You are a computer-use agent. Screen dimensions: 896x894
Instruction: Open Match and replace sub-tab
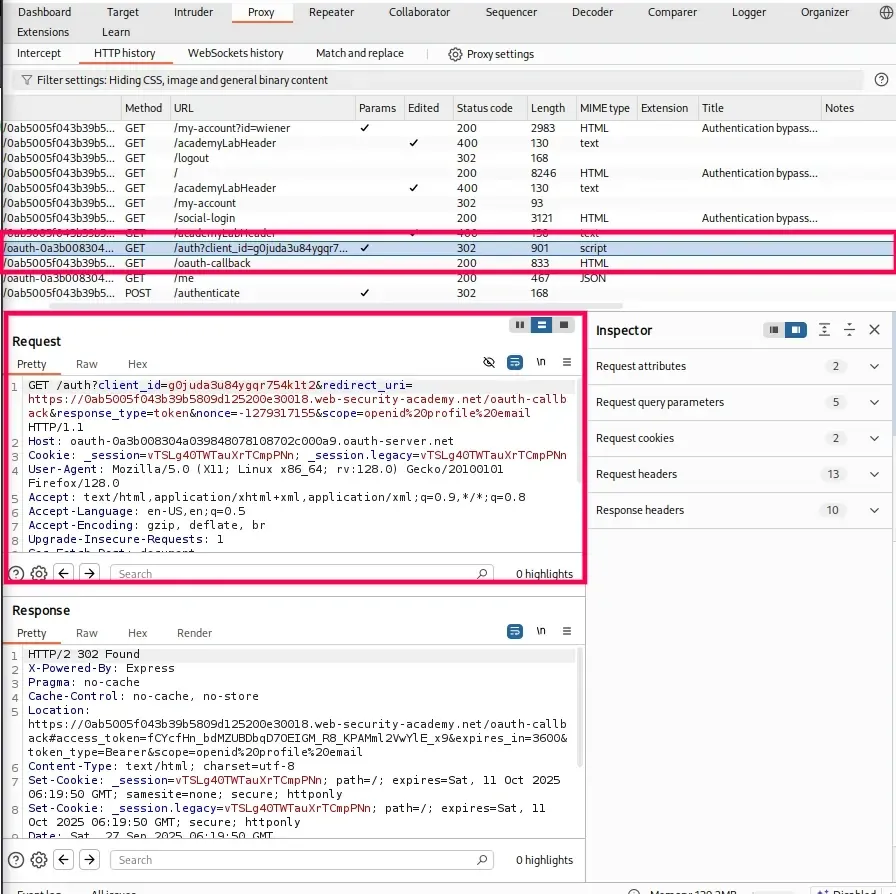click(359, 53)
